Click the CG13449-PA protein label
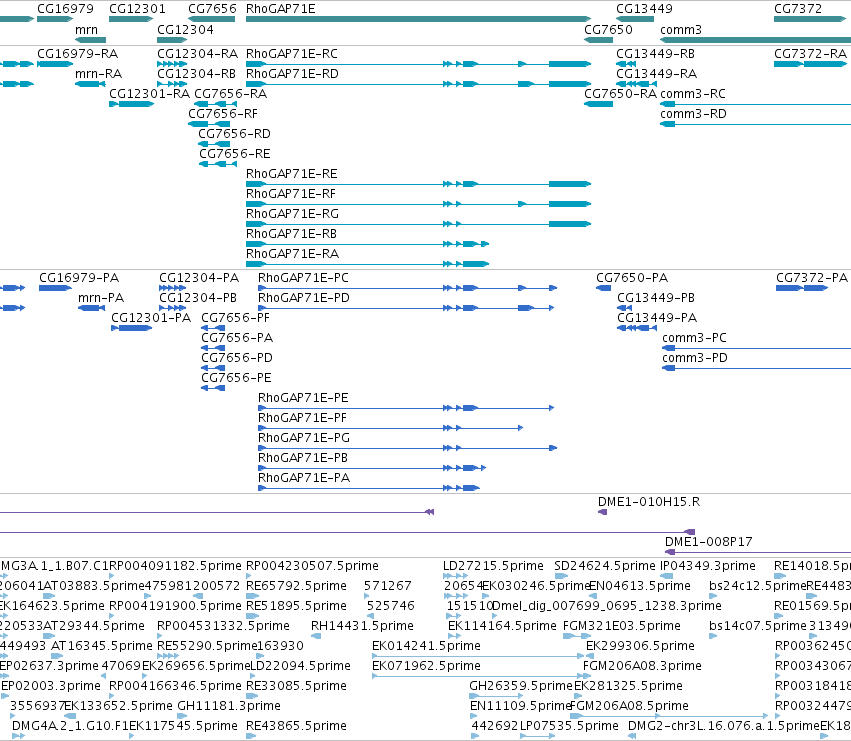 coord(657,318)
